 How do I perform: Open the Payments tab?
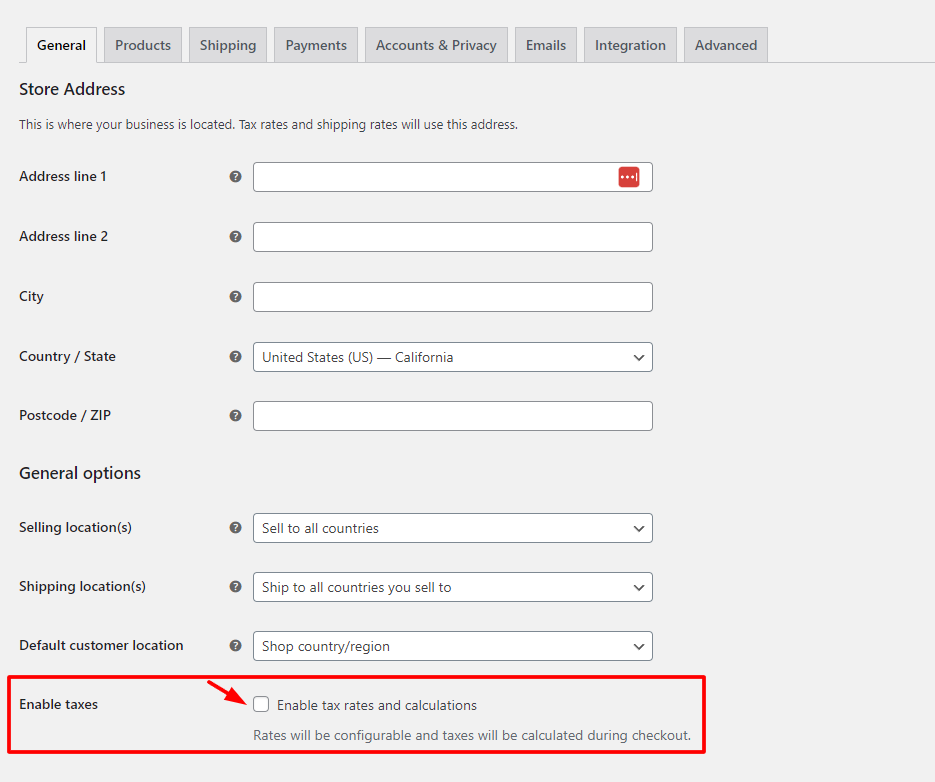tap(316, 45)
